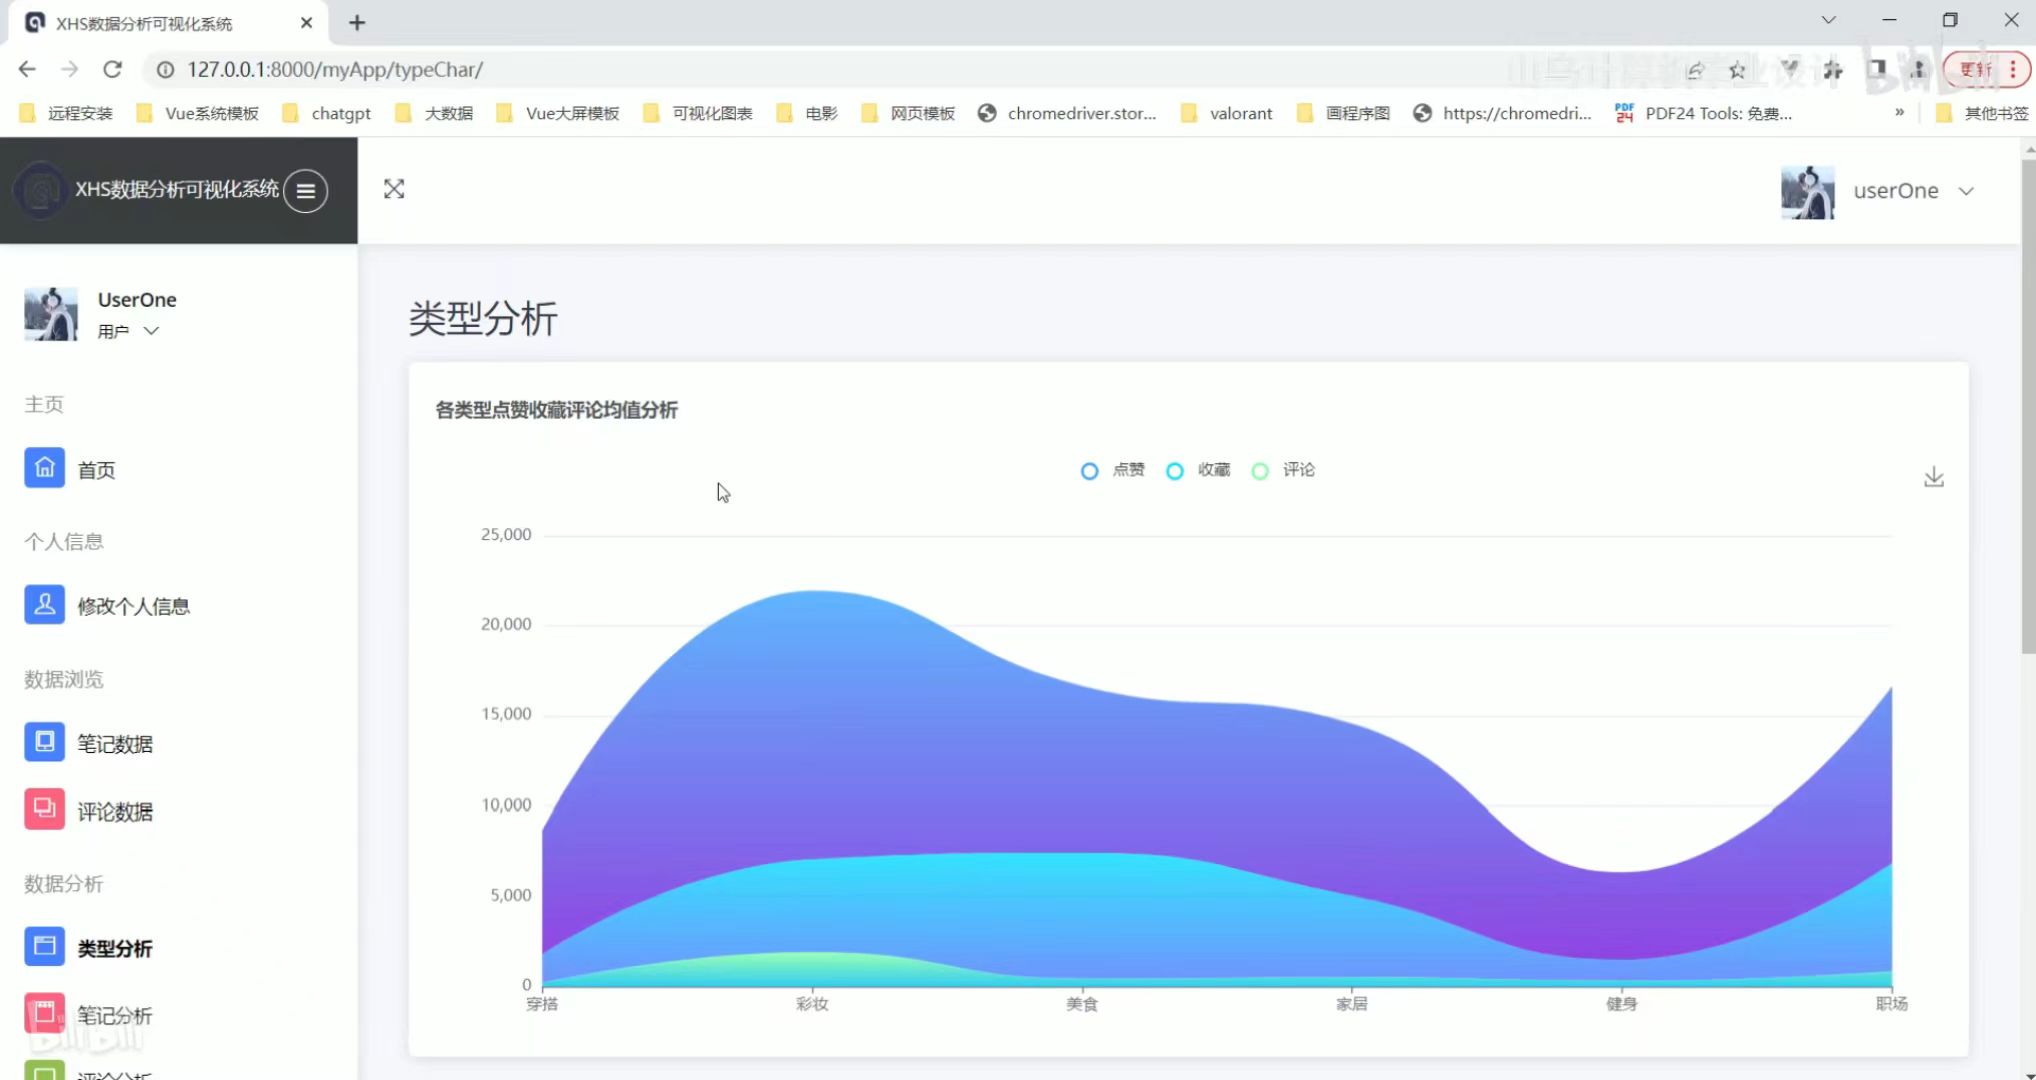Download chart using save-image icon
Screen dimensions: 2036x1080
(1934, 477)
